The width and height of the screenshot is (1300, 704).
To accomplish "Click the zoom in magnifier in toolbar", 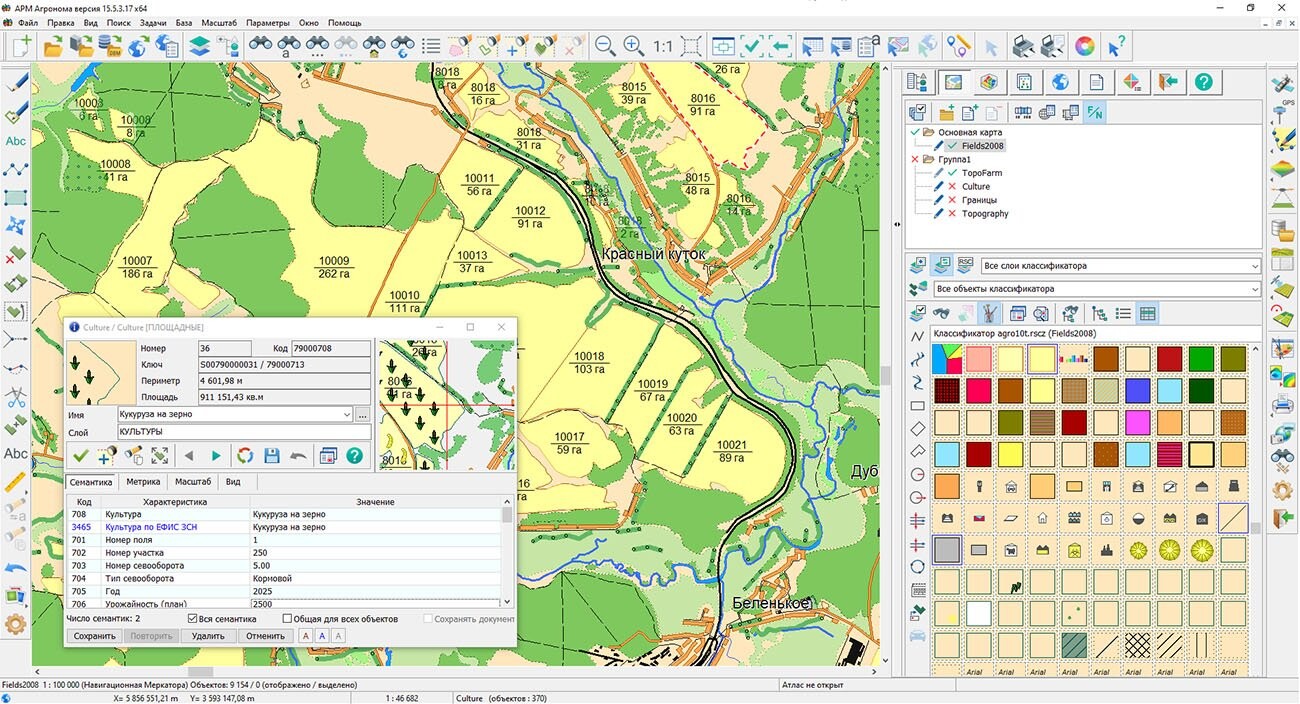I will pyautogui.click(x=633, y=46).
